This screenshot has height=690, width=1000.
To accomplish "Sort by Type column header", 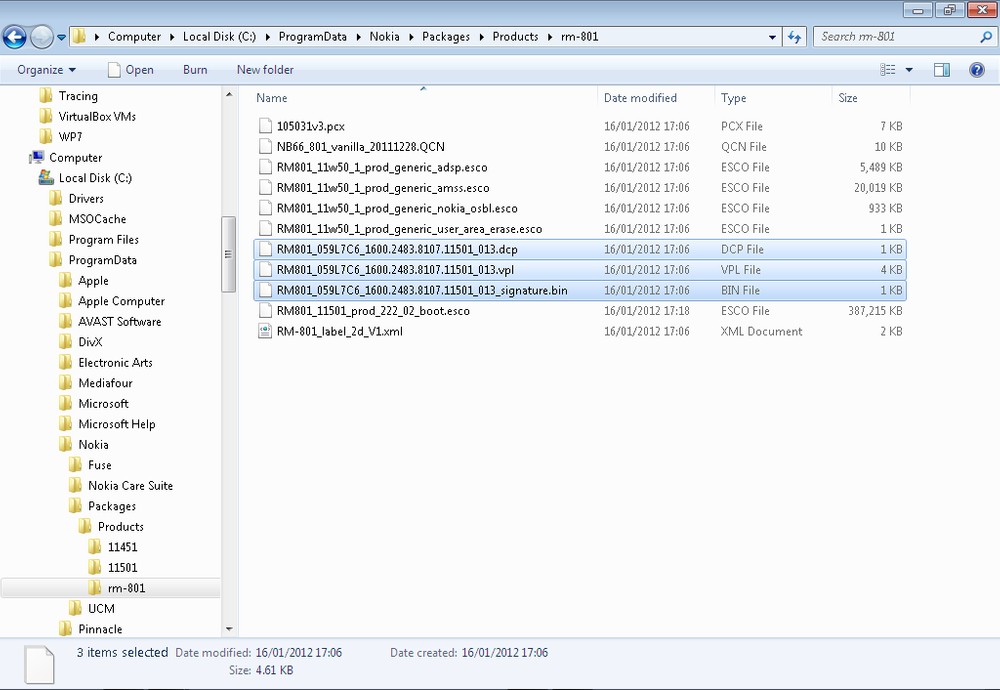I will (733, 98).
